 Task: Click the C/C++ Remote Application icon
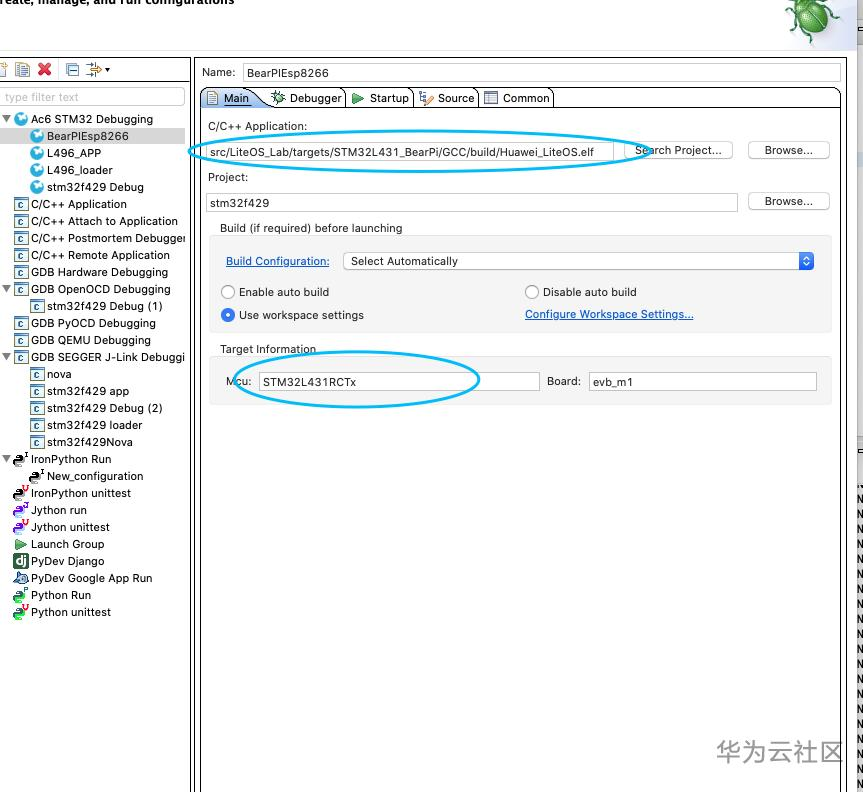[20, 255]
